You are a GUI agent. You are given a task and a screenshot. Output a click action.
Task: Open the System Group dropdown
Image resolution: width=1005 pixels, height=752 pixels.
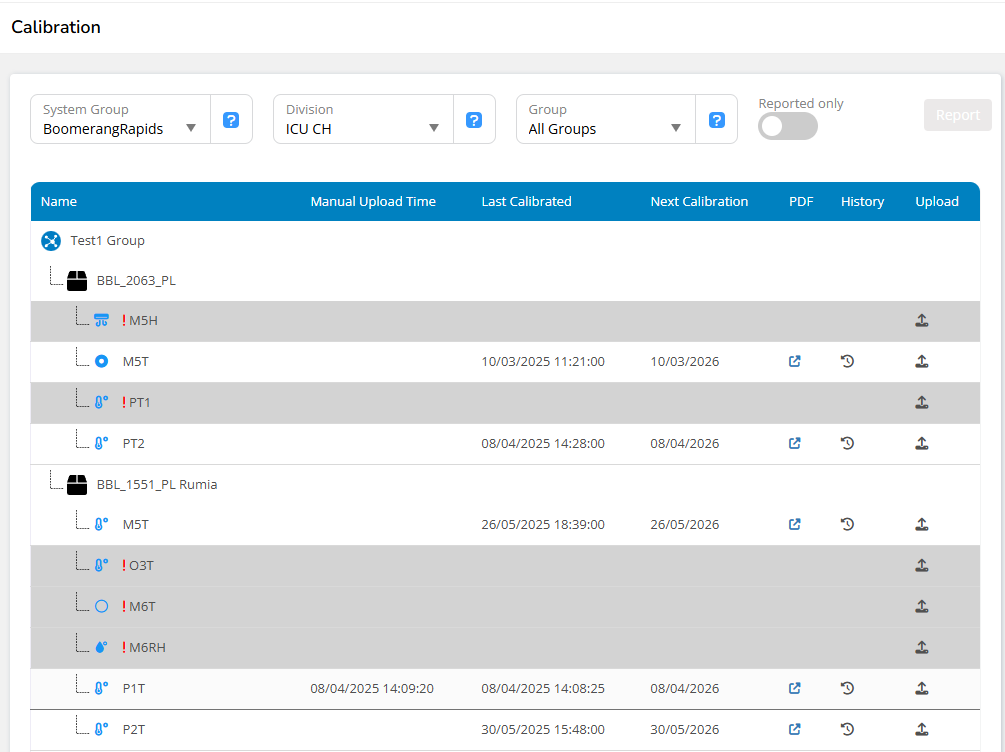tap(120, 120)
